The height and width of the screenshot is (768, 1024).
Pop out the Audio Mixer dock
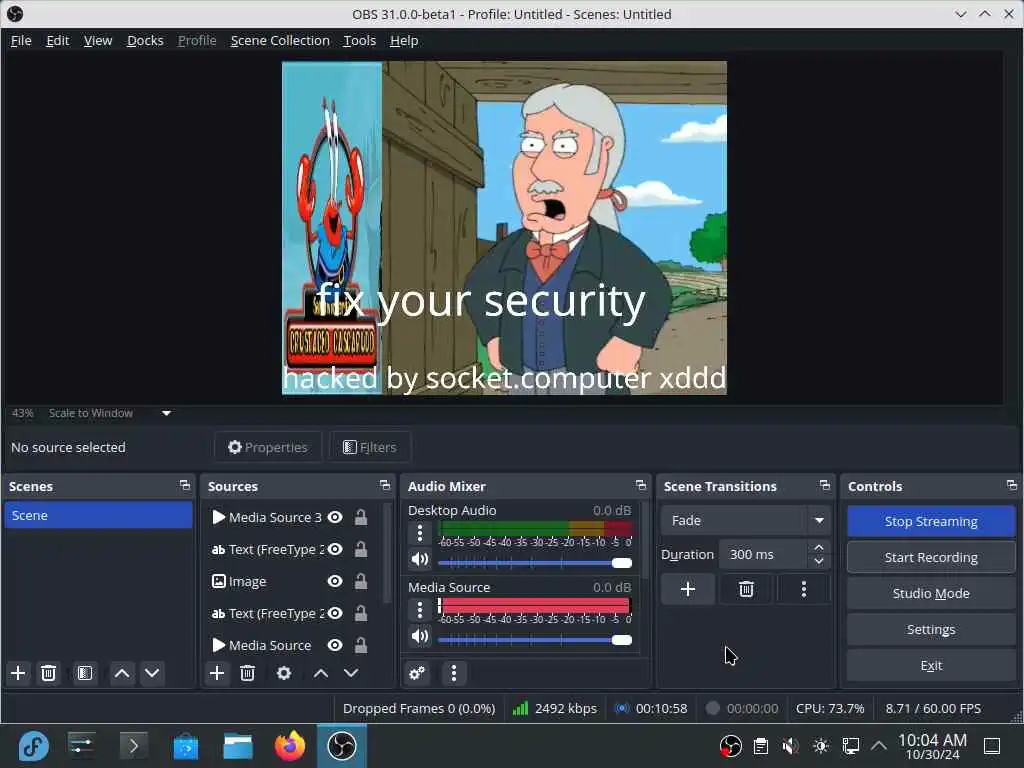[641, 485]
